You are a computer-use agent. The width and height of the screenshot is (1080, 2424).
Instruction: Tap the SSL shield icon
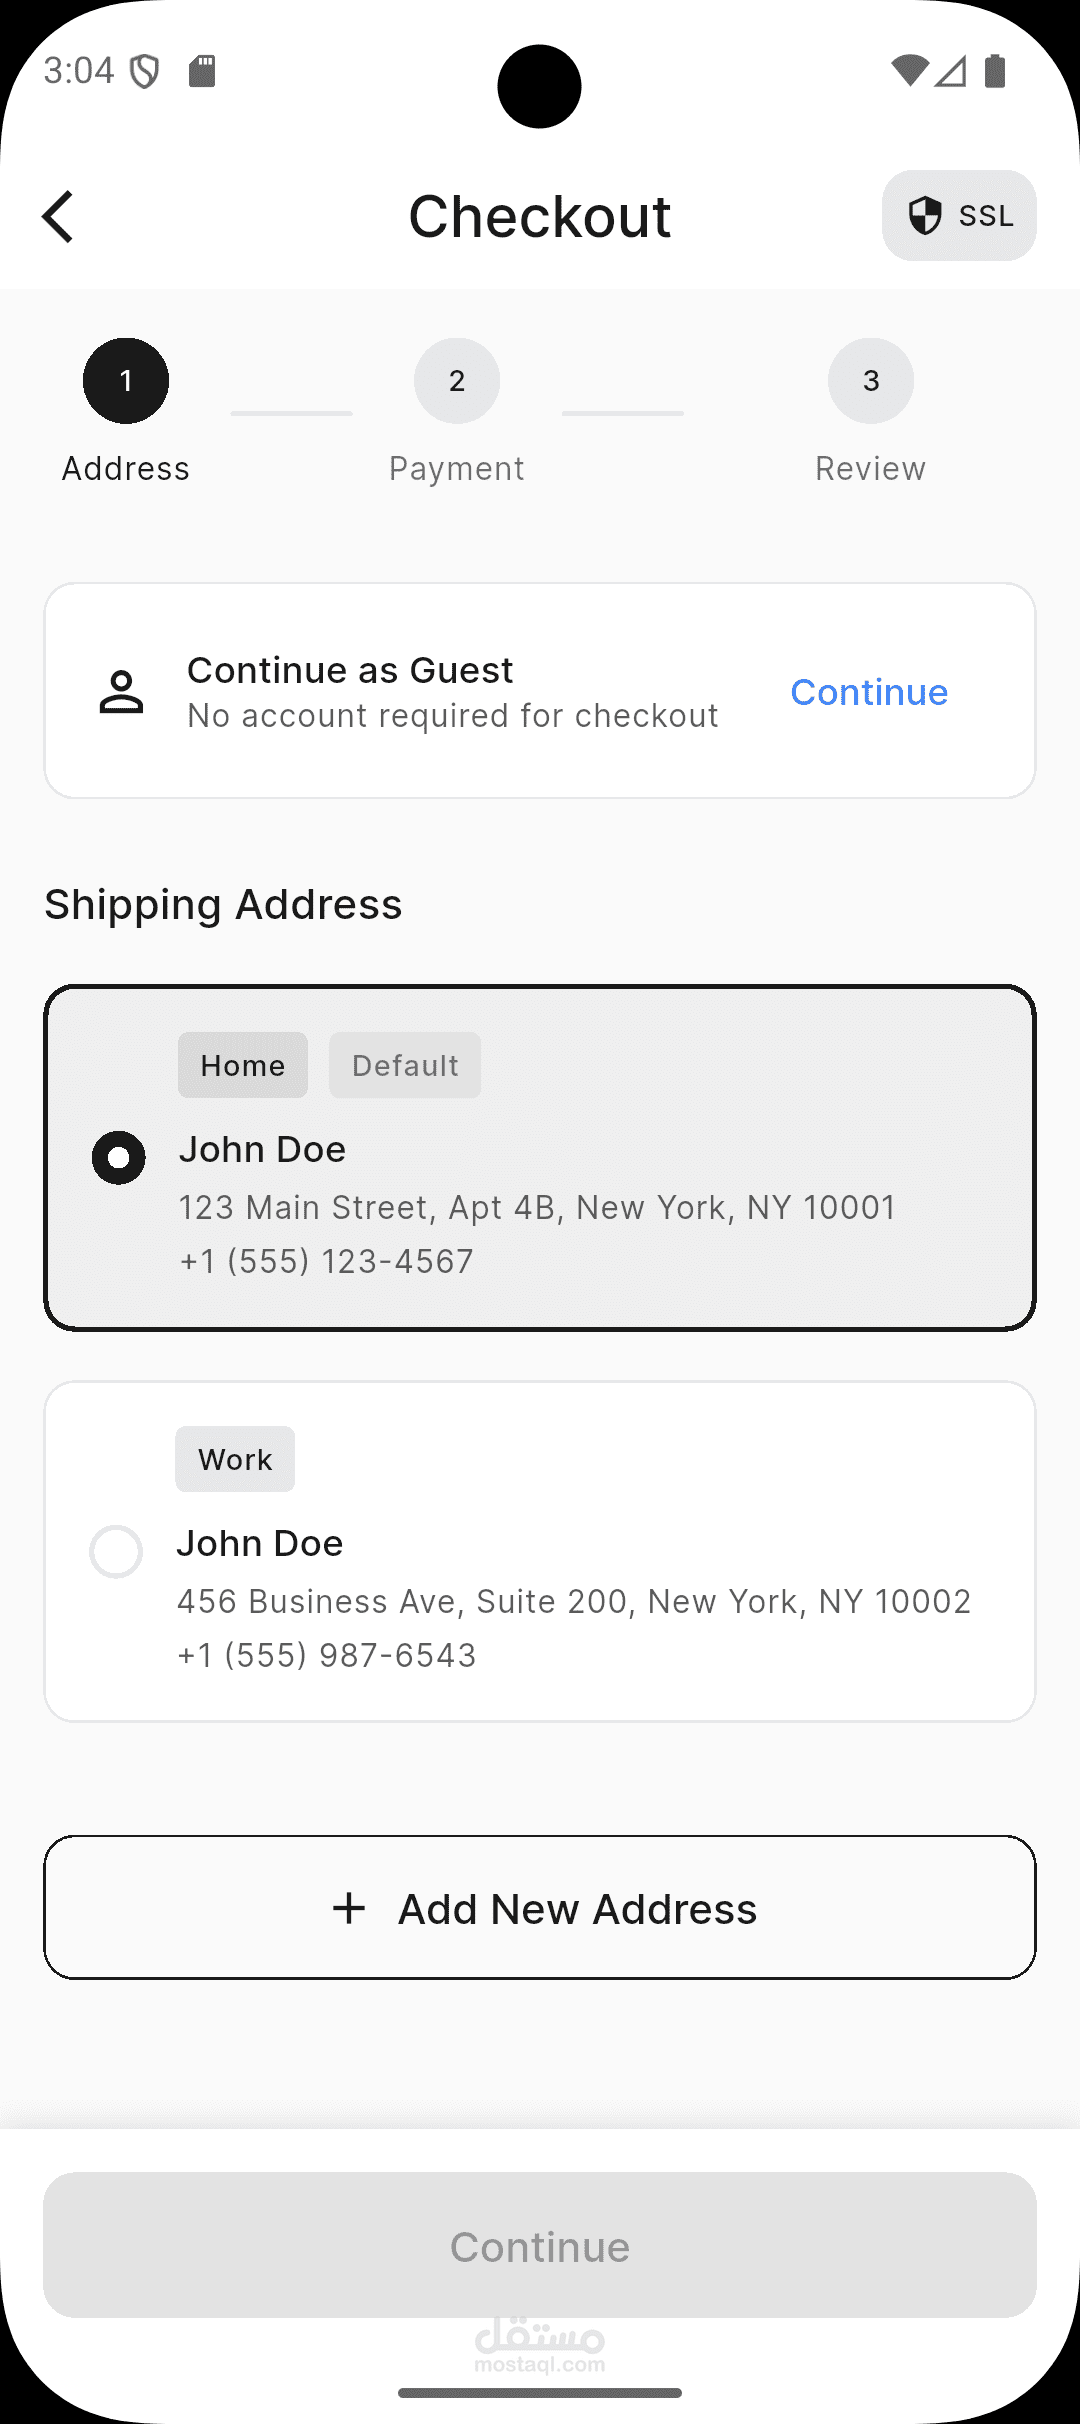click(x=925, y=215)
